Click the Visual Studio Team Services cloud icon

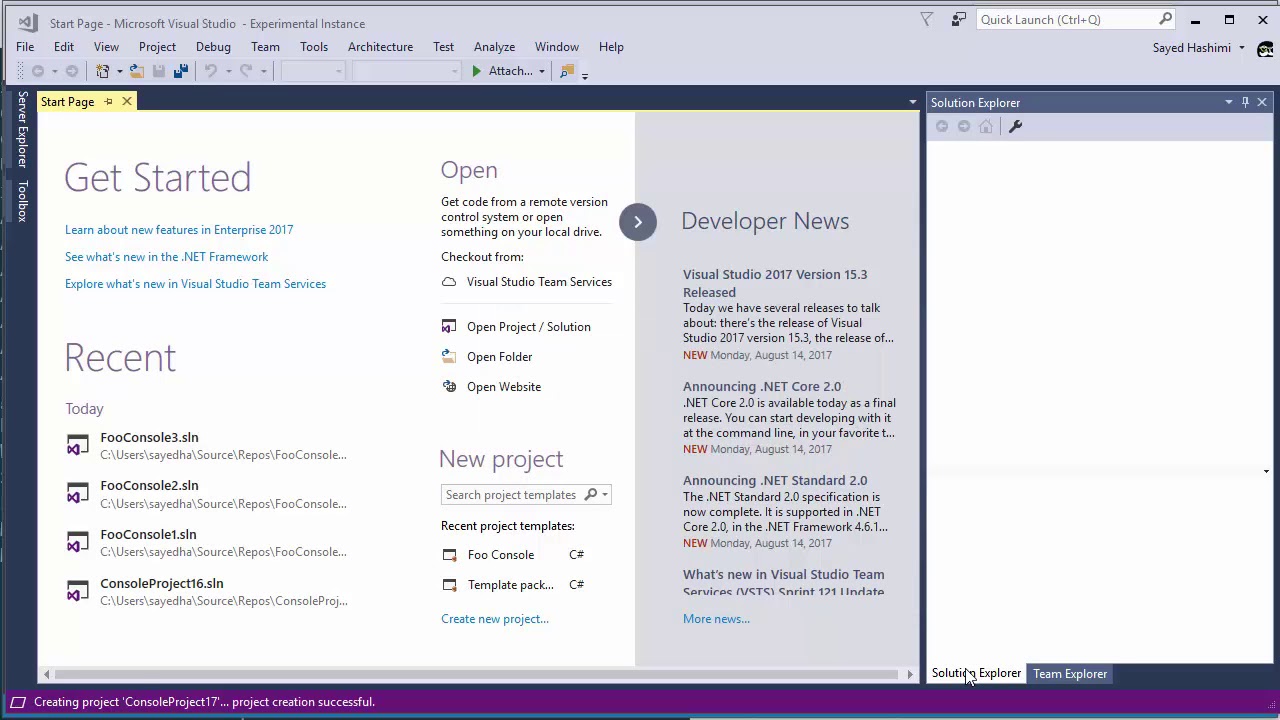pos(449,282)
